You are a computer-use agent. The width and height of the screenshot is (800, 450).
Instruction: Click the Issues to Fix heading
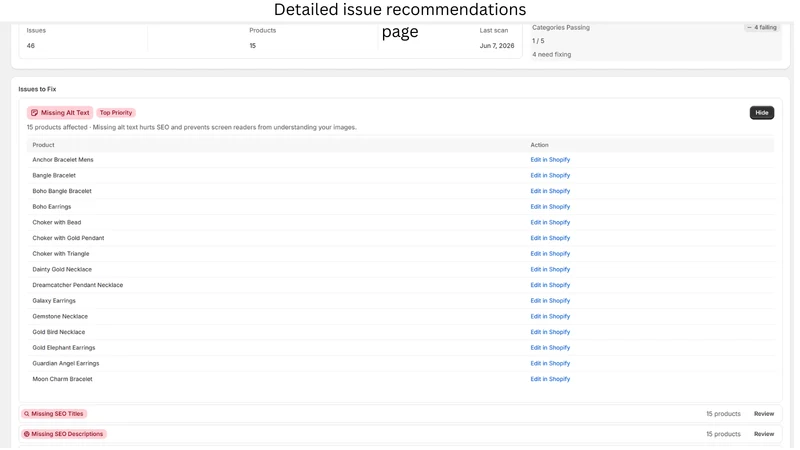(37, 89)
